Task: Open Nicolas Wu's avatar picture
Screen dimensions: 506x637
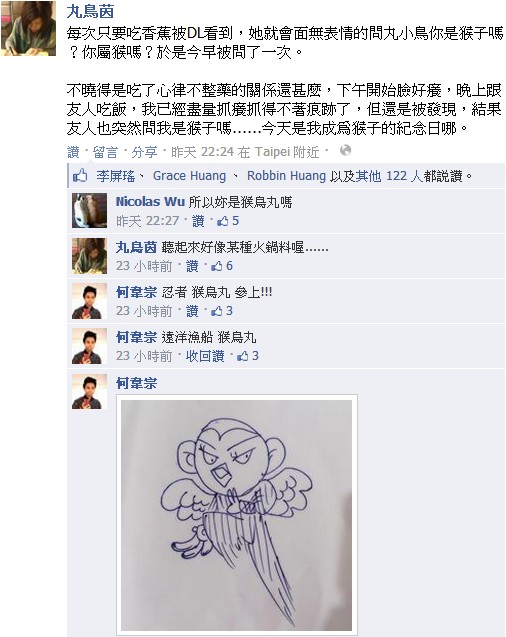Action: pos(89,210)
